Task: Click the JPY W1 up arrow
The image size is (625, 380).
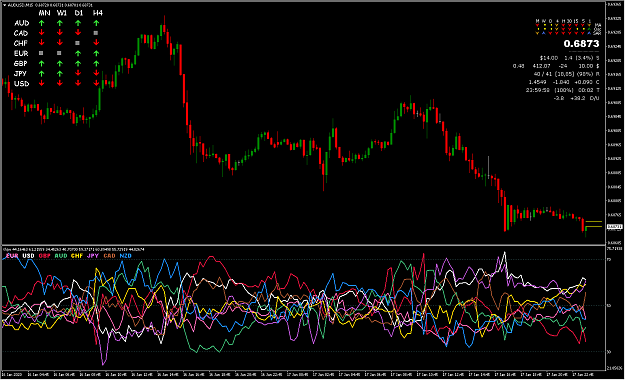Action: [60, 73]
